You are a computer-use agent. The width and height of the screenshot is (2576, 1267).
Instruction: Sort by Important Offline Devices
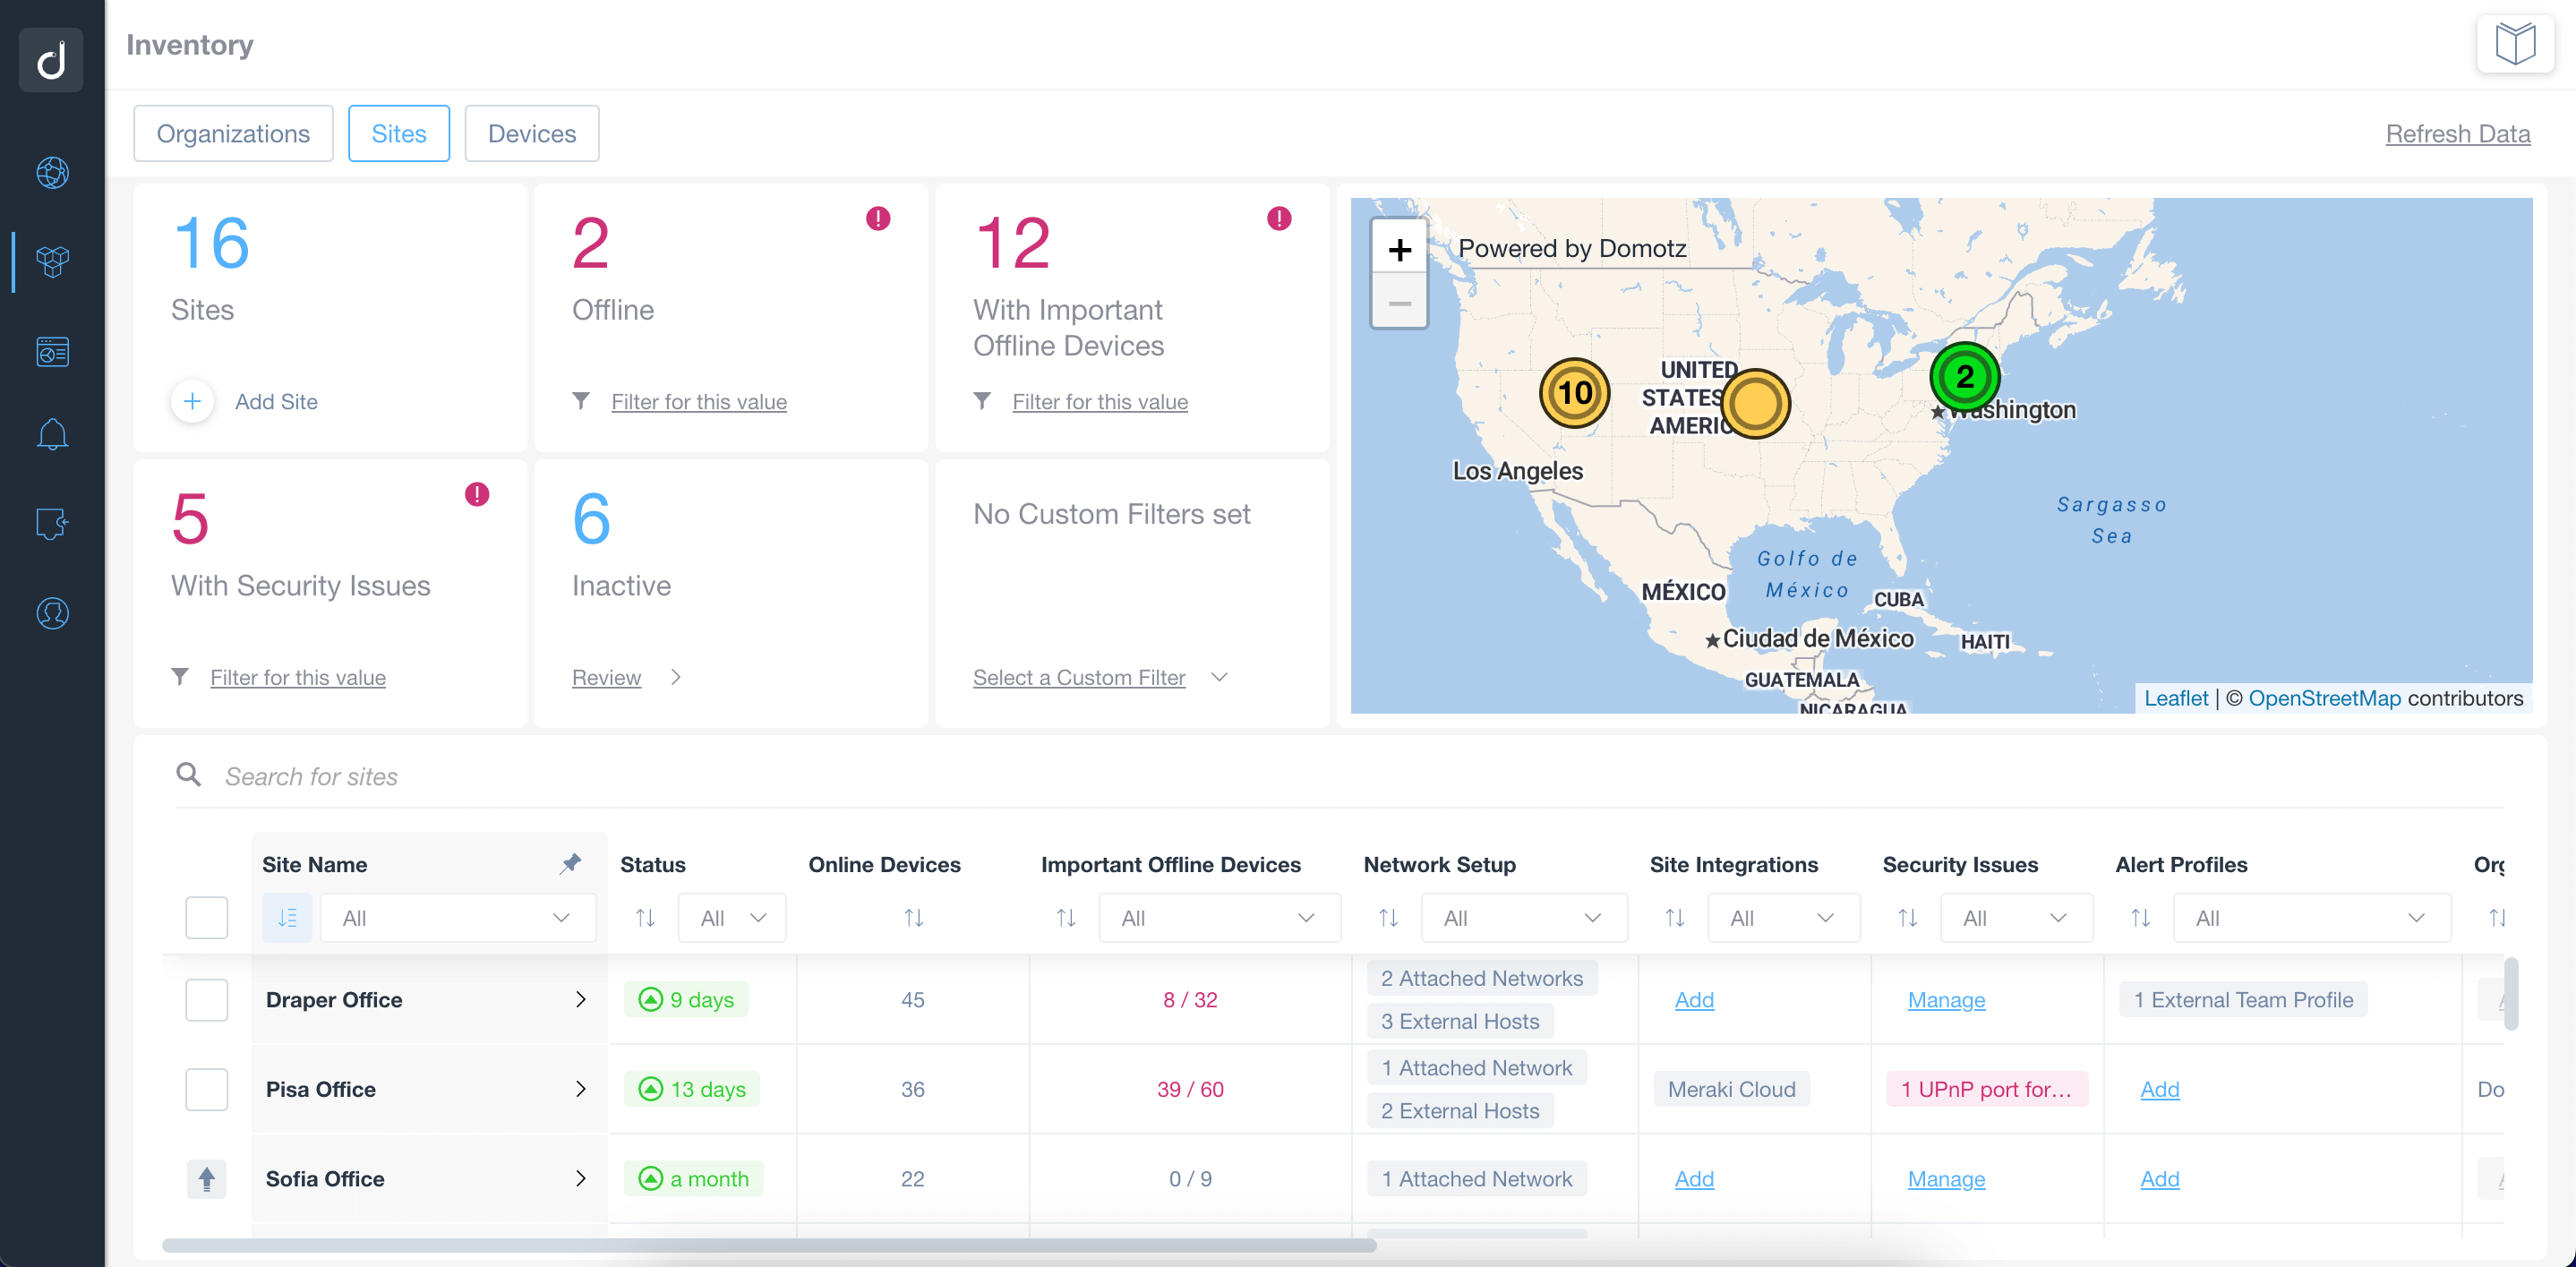pos(1066,917)
